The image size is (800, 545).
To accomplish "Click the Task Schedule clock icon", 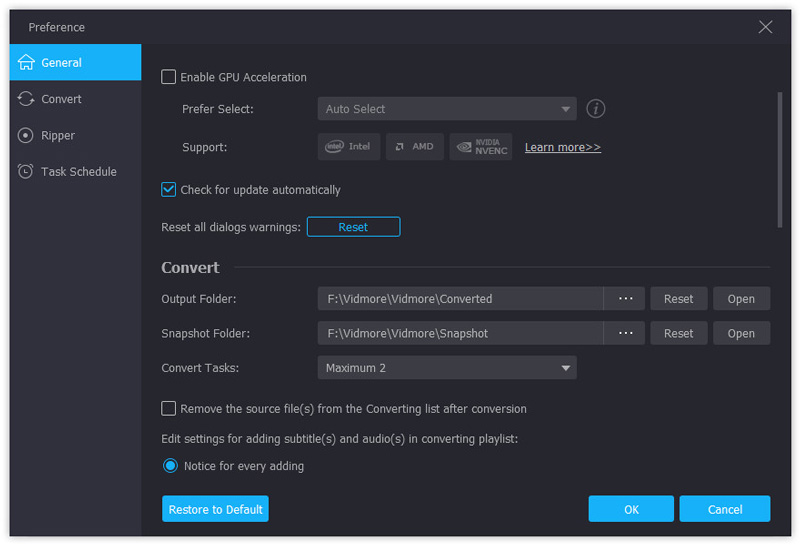I will (x=26, y=172).
